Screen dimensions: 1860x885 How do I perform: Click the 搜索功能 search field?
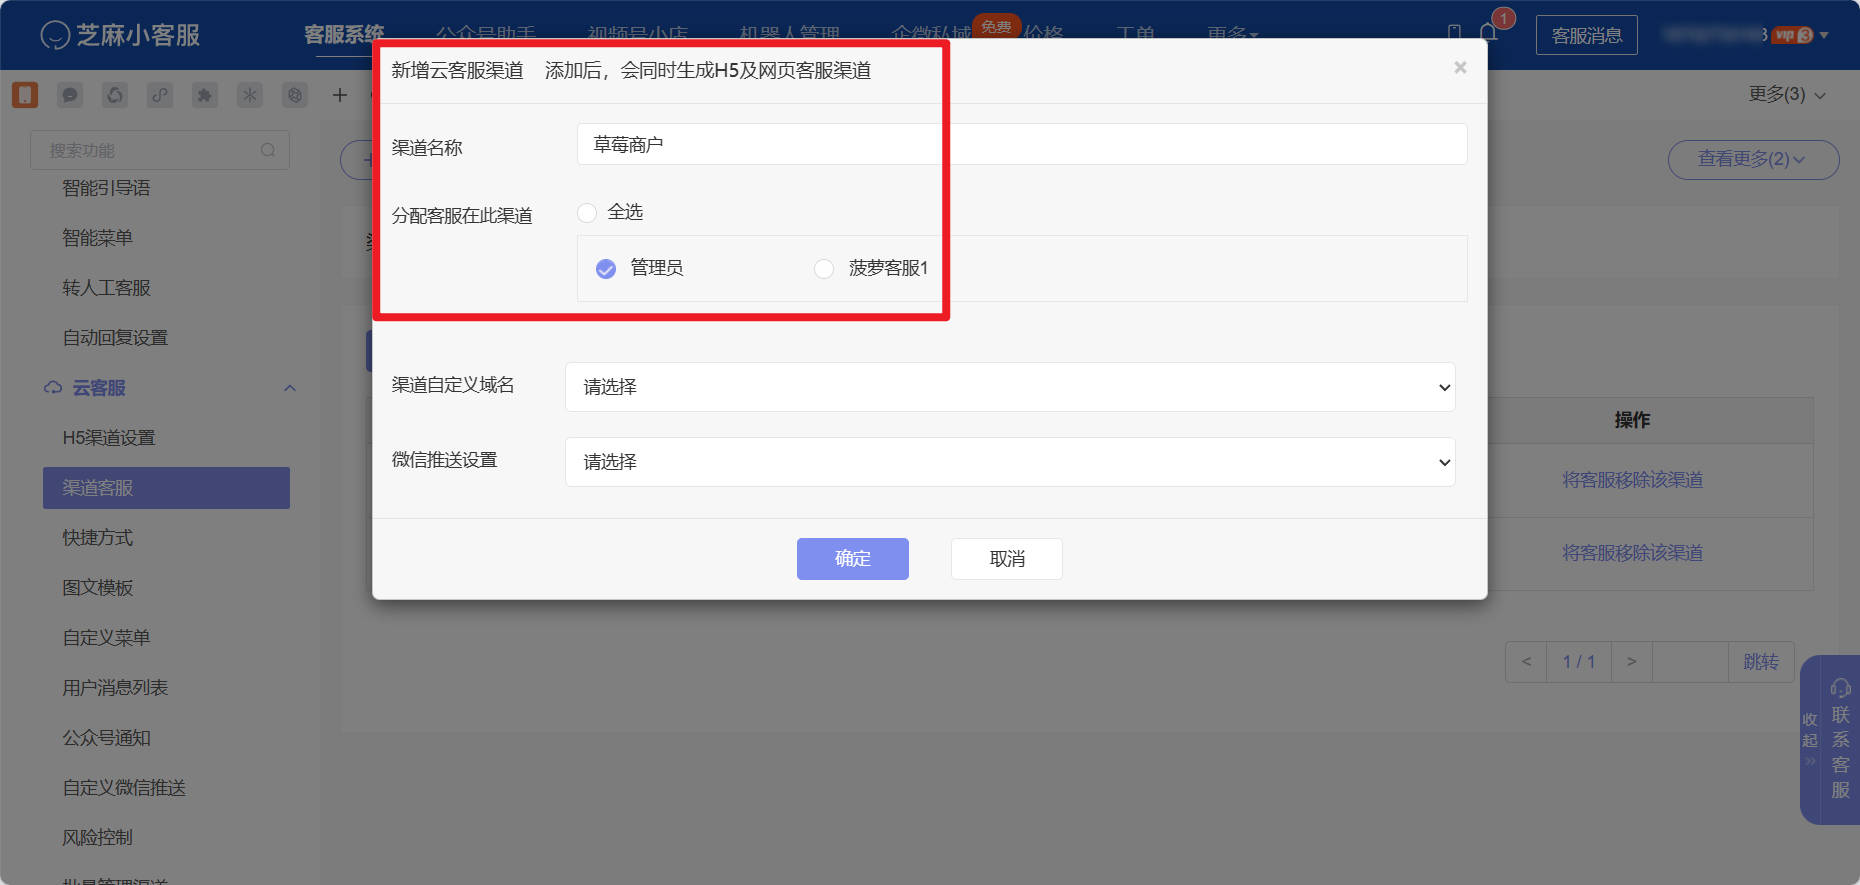tap(160, 150)
